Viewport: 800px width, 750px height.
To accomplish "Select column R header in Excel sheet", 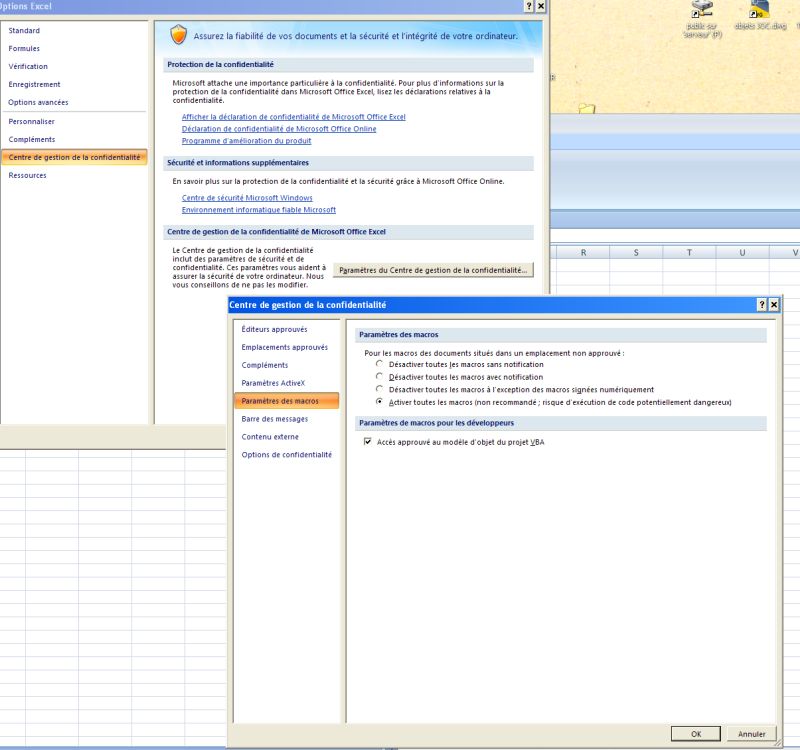I will click(x=583, y=253).
